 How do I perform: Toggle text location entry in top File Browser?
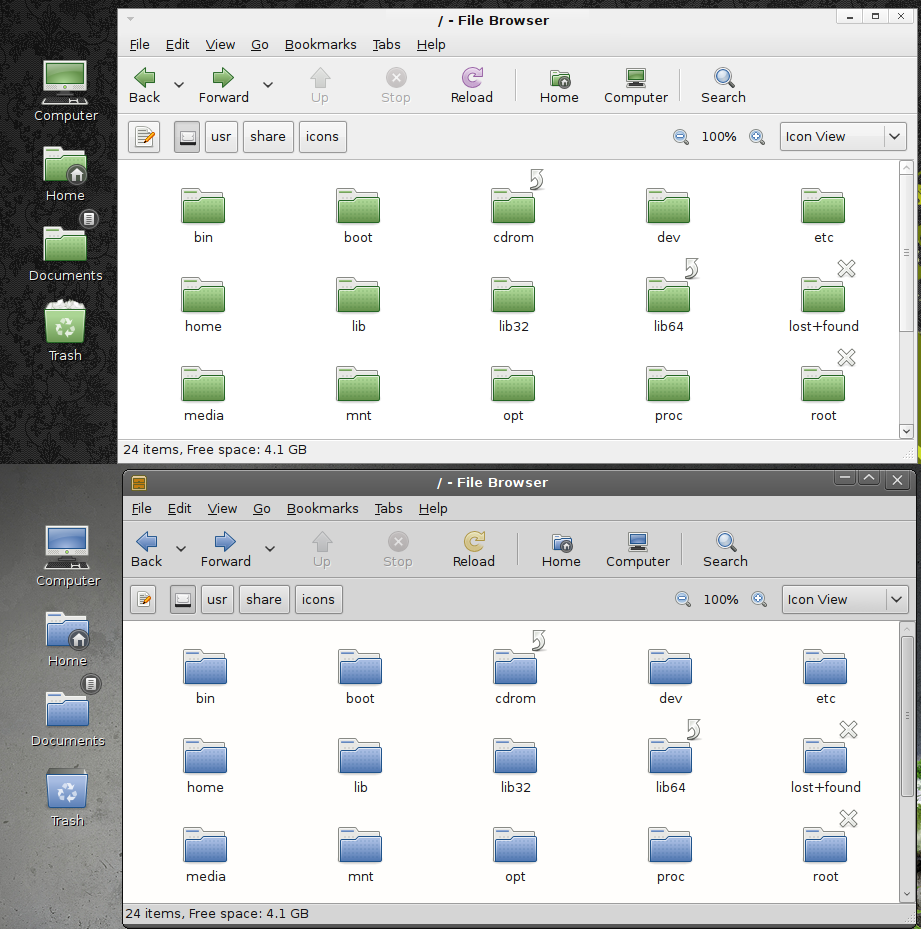[144, 137]
